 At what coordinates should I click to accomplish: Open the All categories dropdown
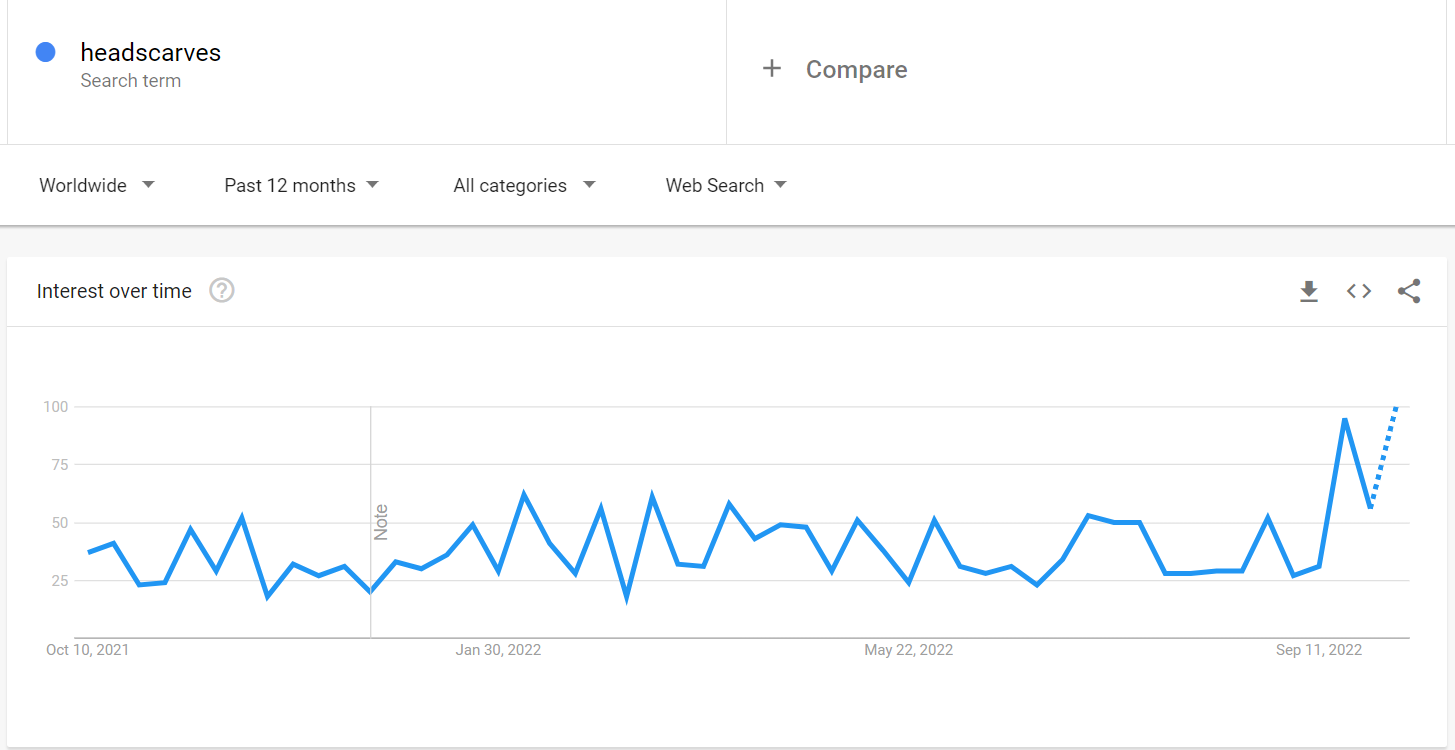click(524, 185)
